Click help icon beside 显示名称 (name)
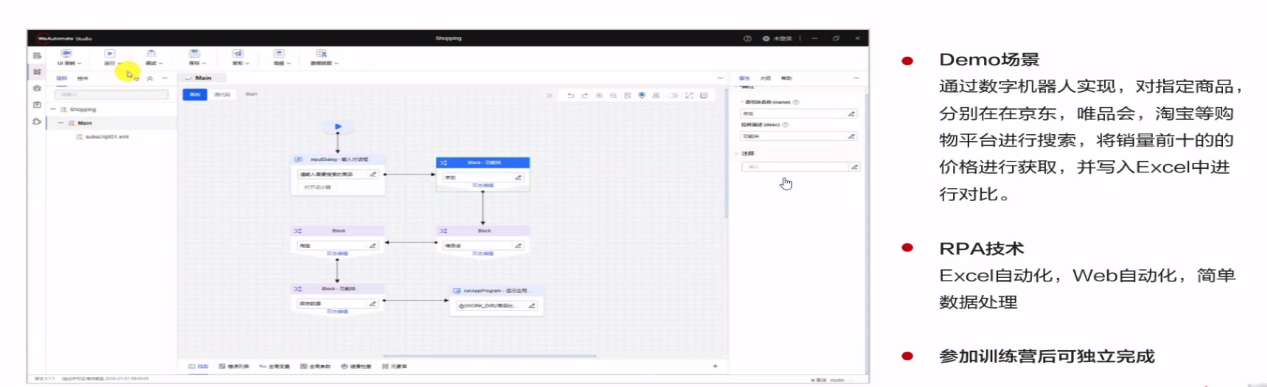Screen dimensions: 1267x387 pos(795,102)
